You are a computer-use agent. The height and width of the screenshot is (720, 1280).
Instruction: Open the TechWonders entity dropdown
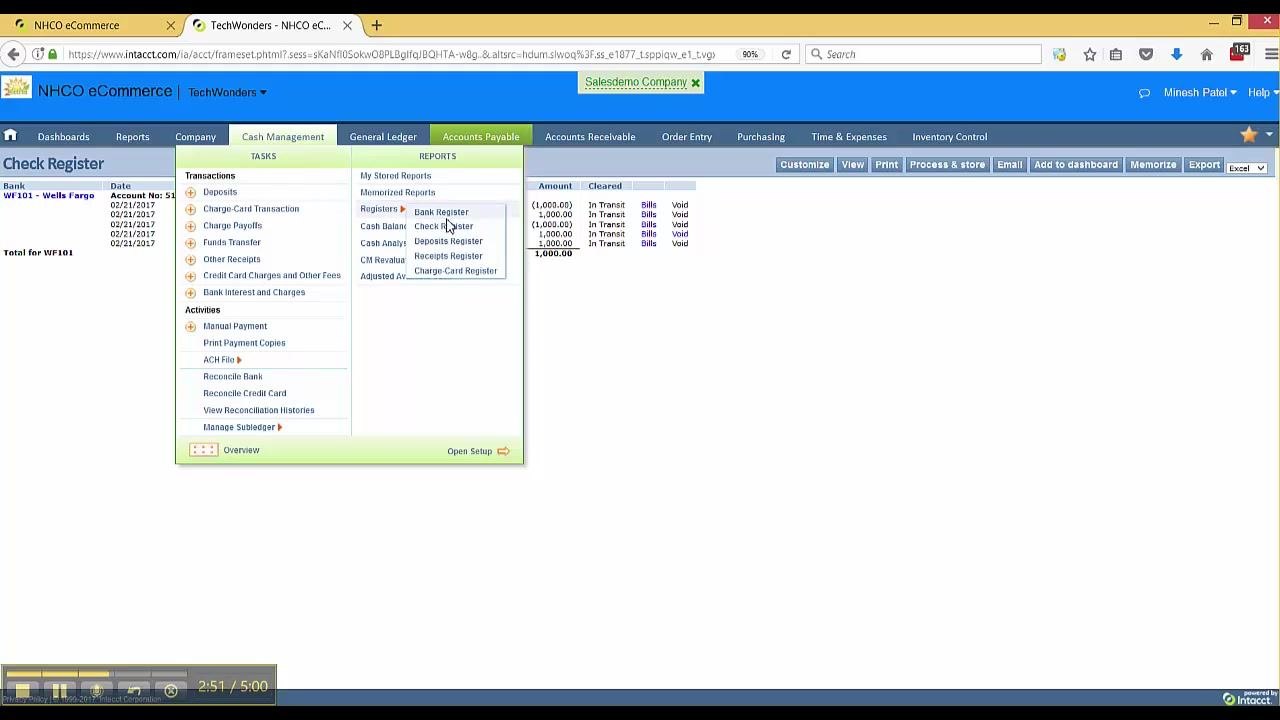(227, 92)
